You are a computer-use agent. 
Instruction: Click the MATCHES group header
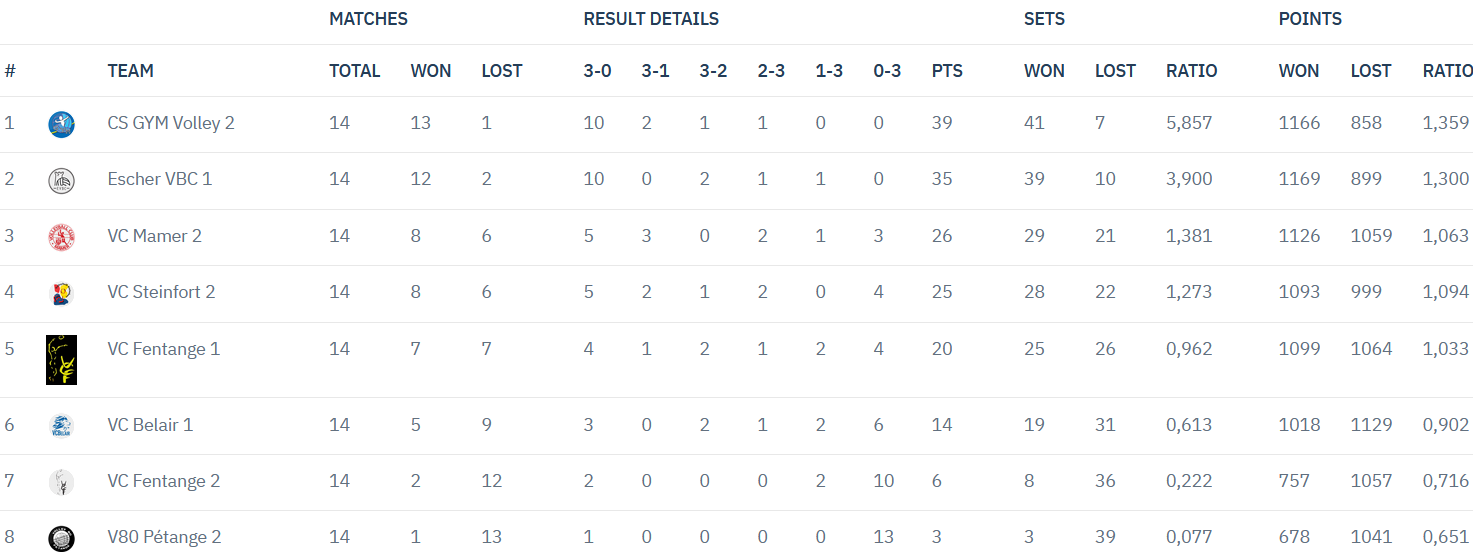368,19
